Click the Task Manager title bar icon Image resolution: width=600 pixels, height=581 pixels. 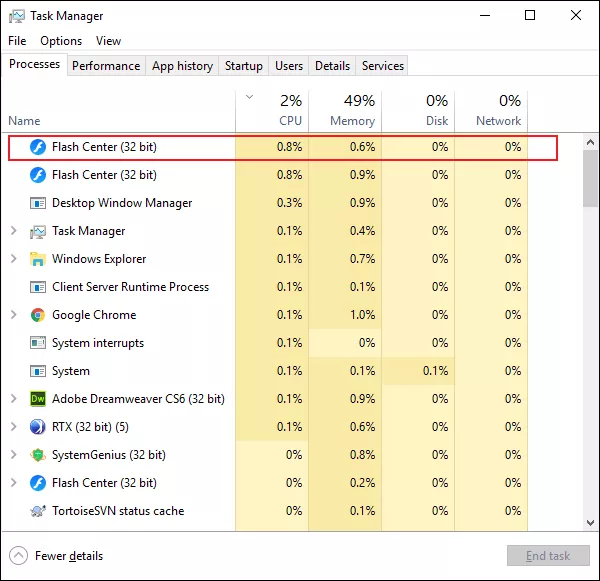pyautogui.click(x=16, y=16)
